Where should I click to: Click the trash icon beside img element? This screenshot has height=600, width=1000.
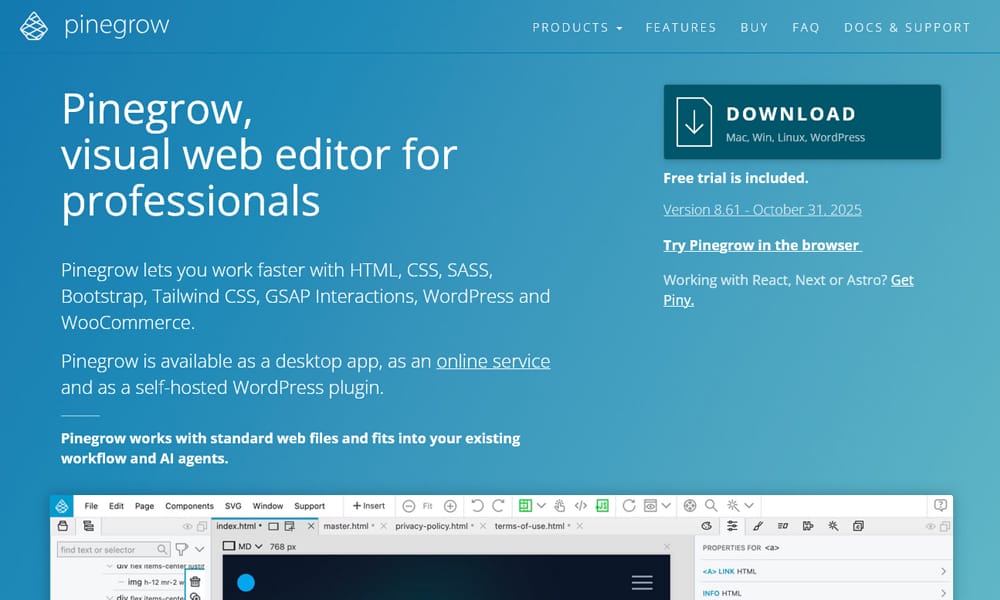(x=195, y=581)
